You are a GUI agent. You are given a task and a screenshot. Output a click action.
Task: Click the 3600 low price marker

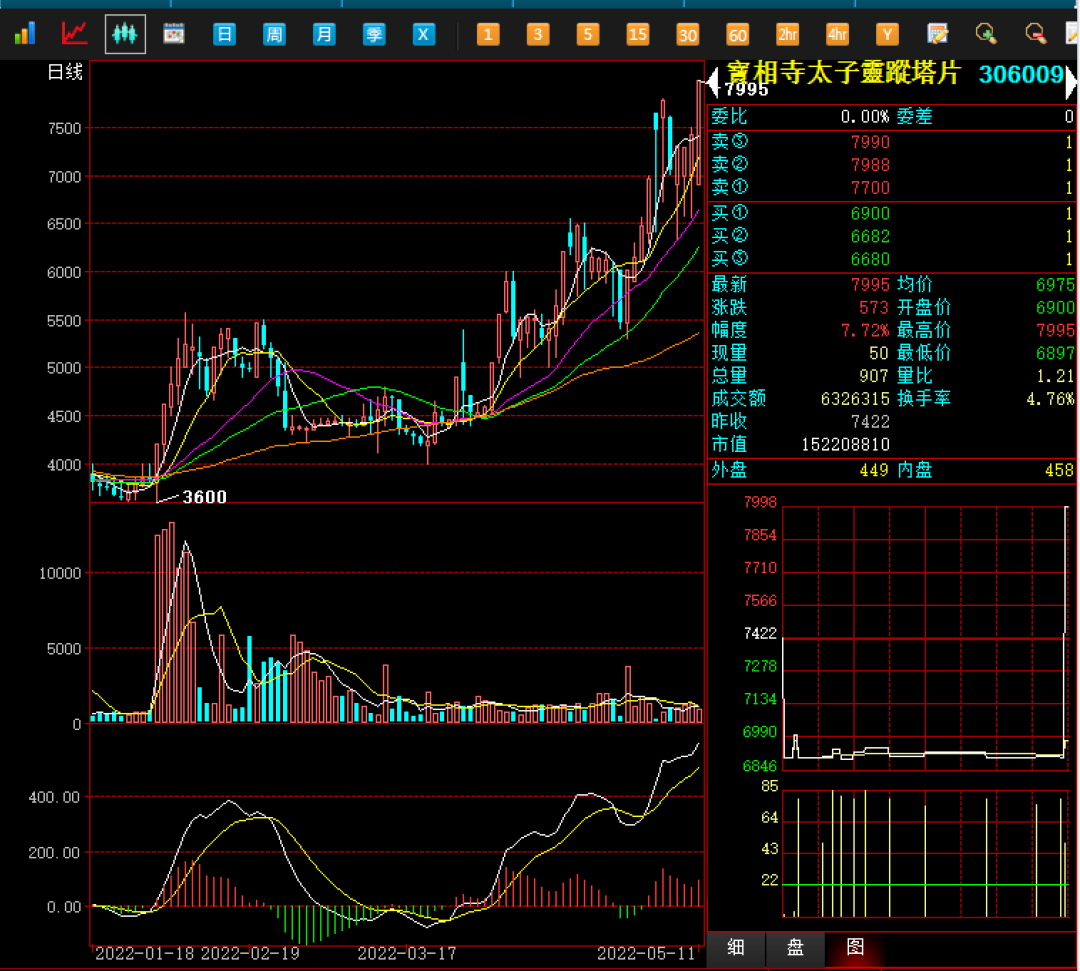204,497
